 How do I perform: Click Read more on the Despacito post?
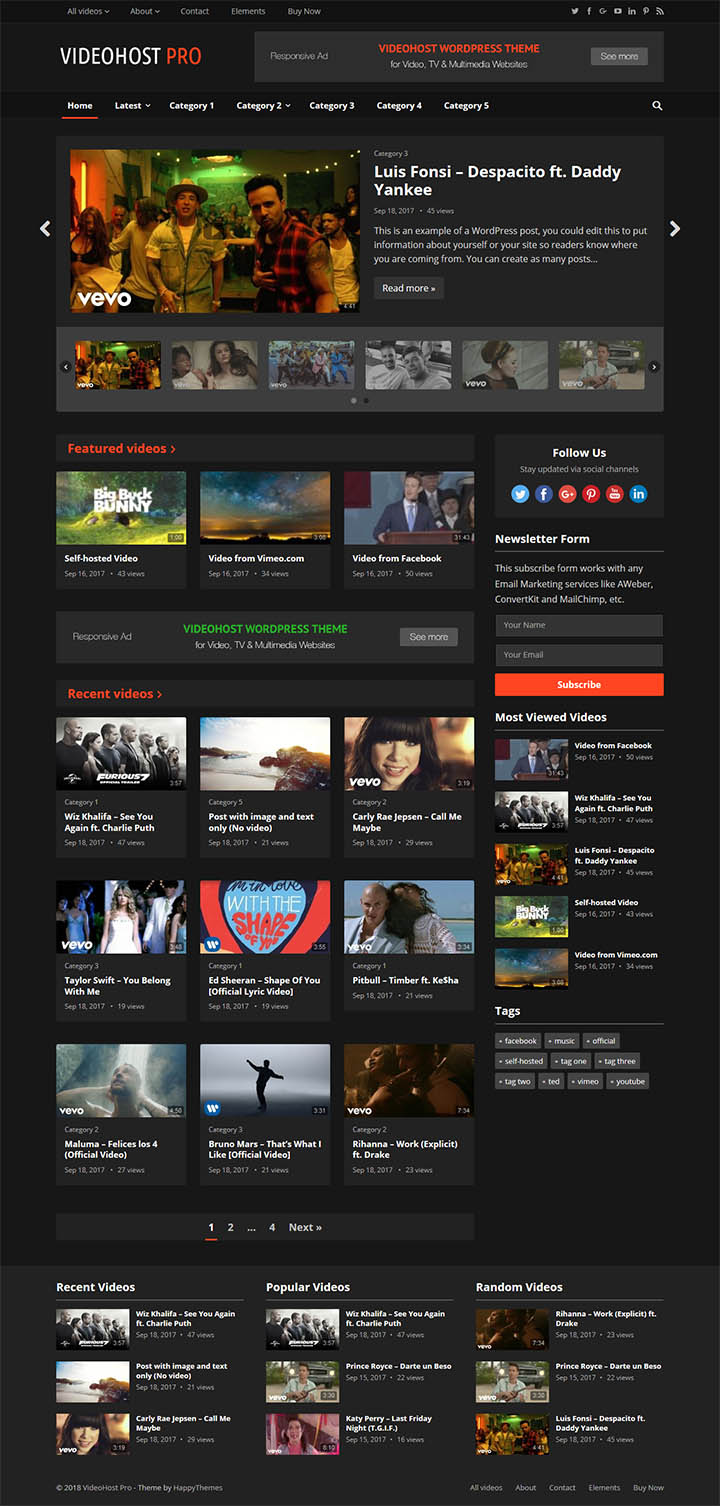pyautogui.click(x=409, y=288)
